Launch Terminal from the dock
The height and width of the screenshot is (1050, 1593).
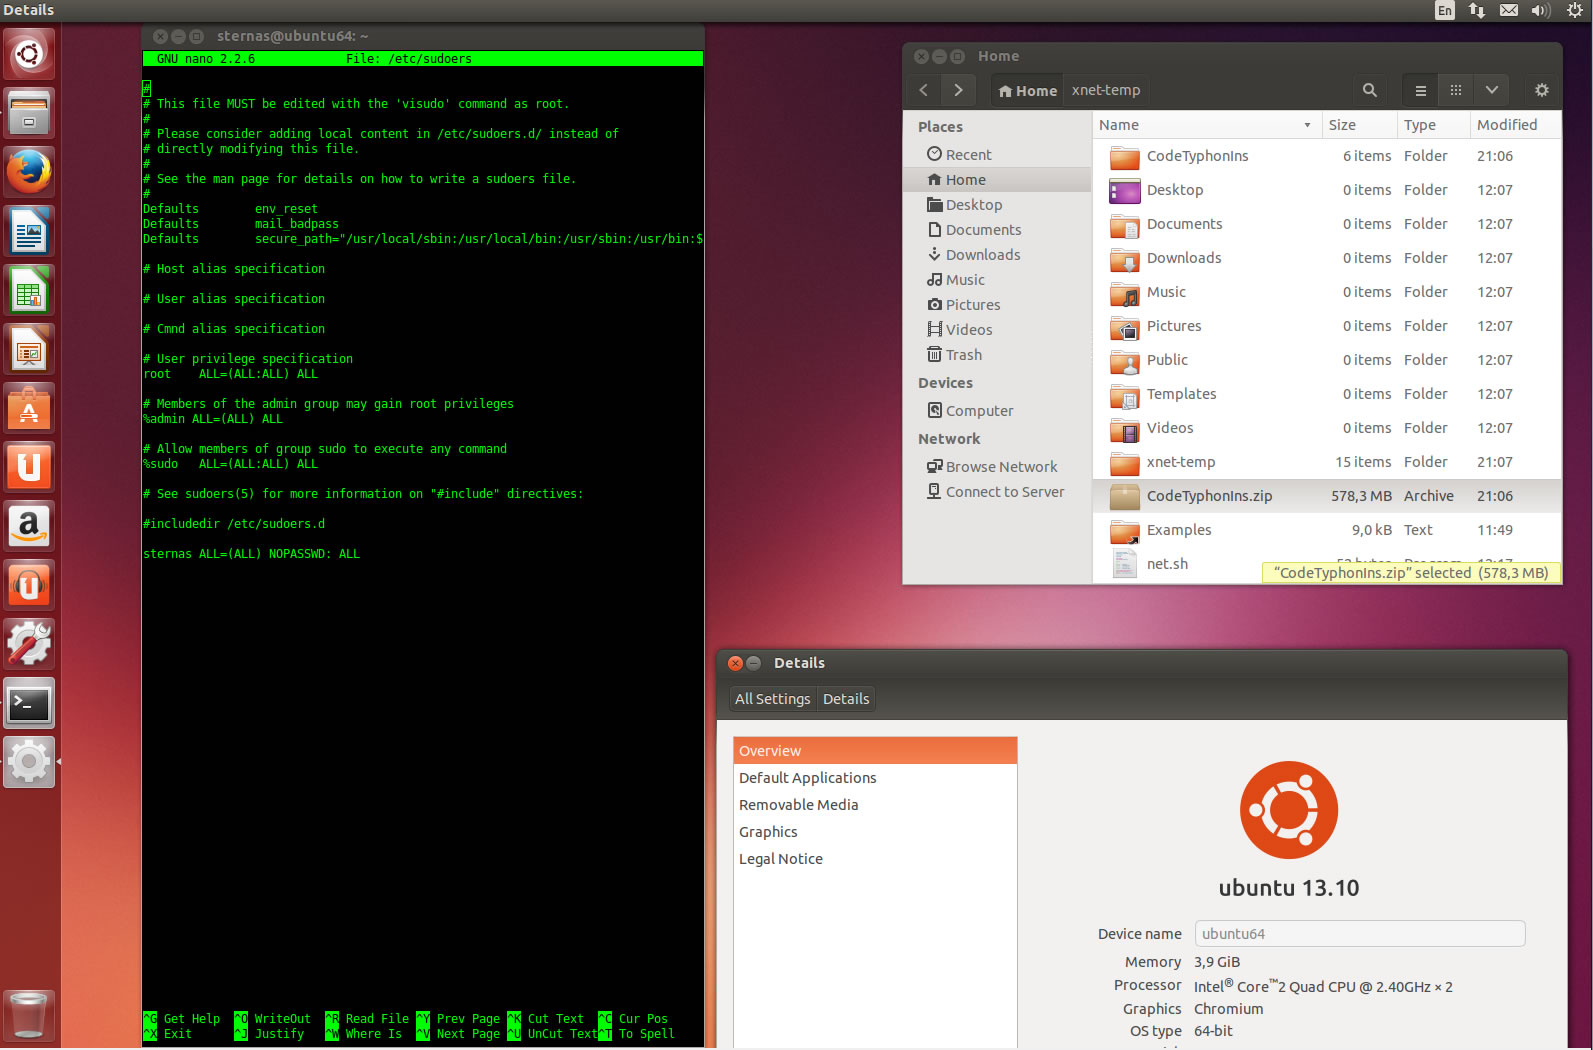coord(29,704)
